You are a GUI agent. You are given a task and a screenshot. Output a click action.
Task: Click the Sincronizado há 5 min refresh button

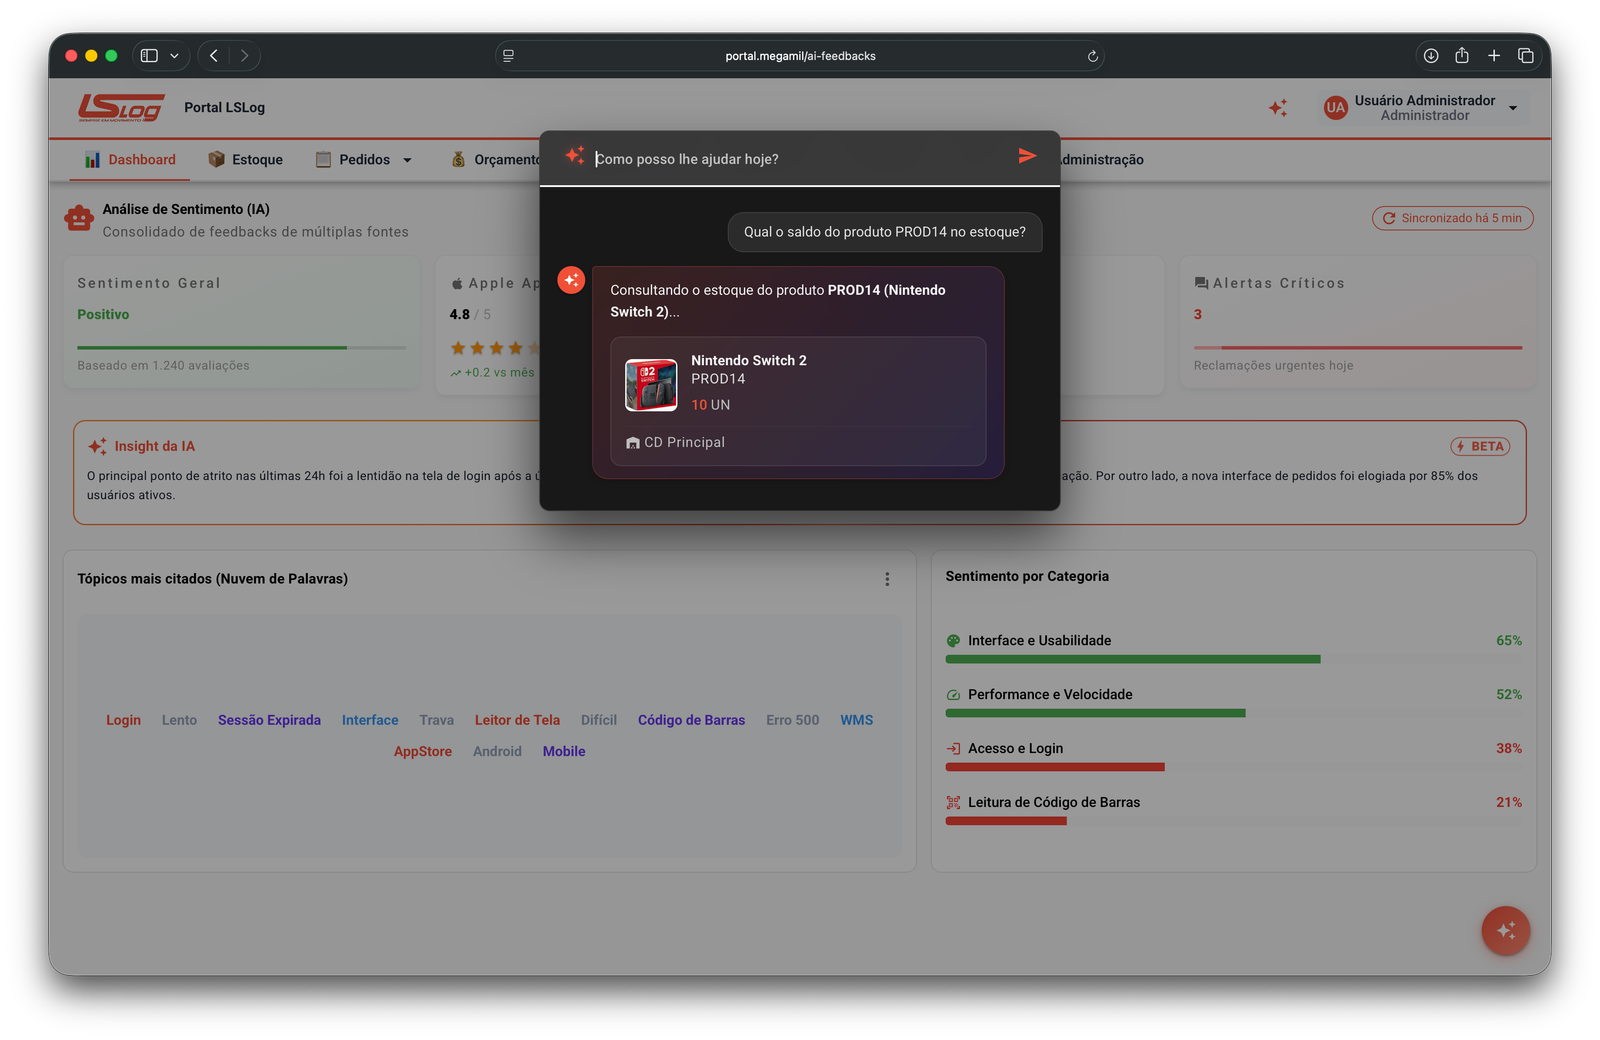pos(1451,218)
